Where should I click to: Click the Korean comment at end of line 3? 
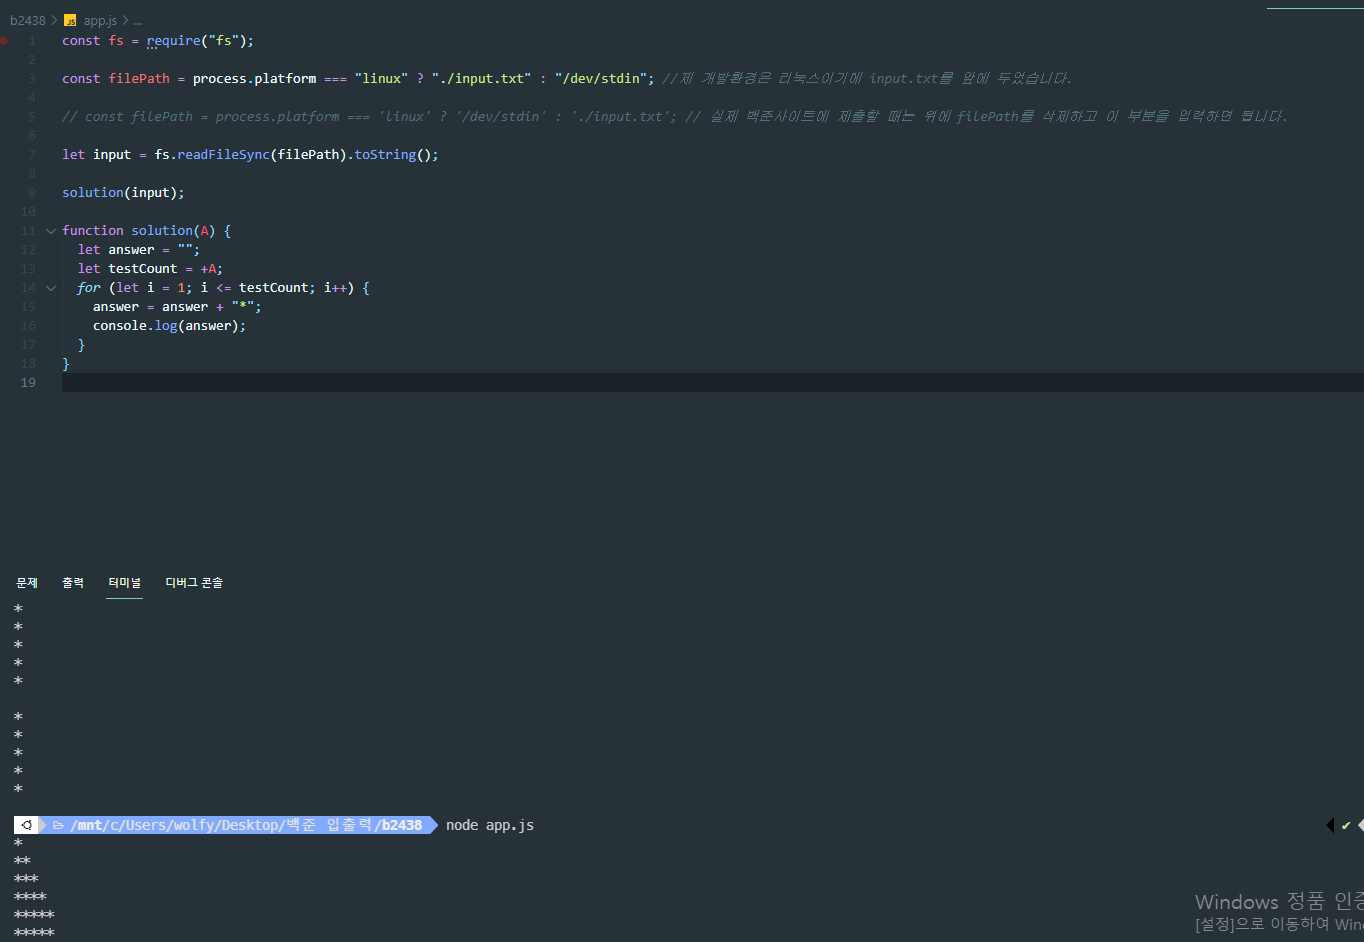pyautogui.click(x=867, y=79)
